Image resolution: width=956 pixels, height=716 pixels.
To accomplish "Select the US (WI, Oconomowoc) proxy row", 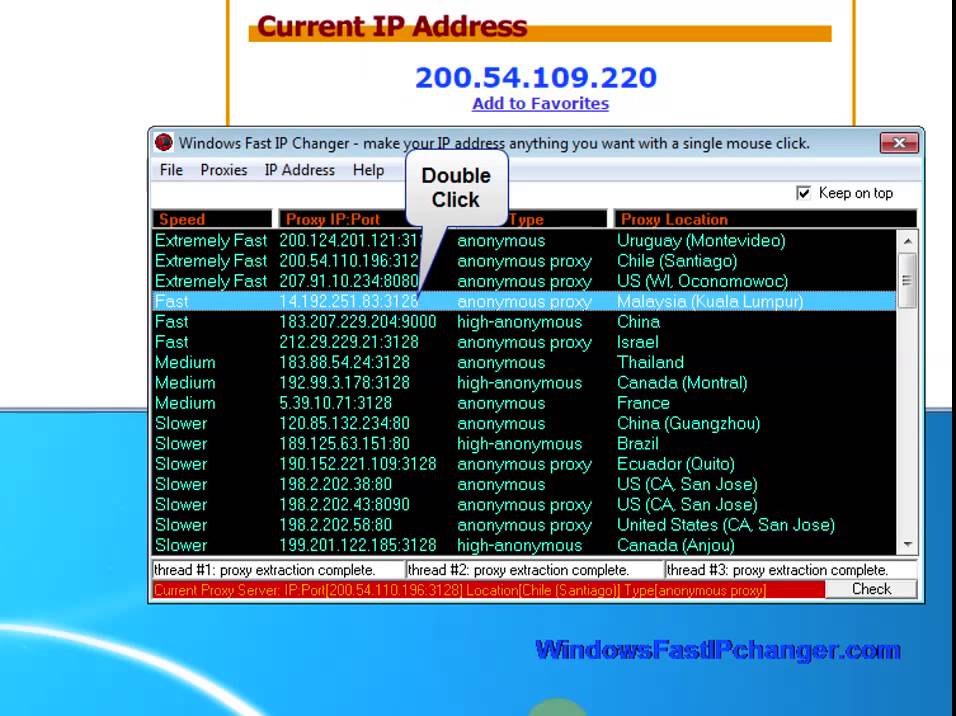I will pyautogui.click(x=524, y=281).
